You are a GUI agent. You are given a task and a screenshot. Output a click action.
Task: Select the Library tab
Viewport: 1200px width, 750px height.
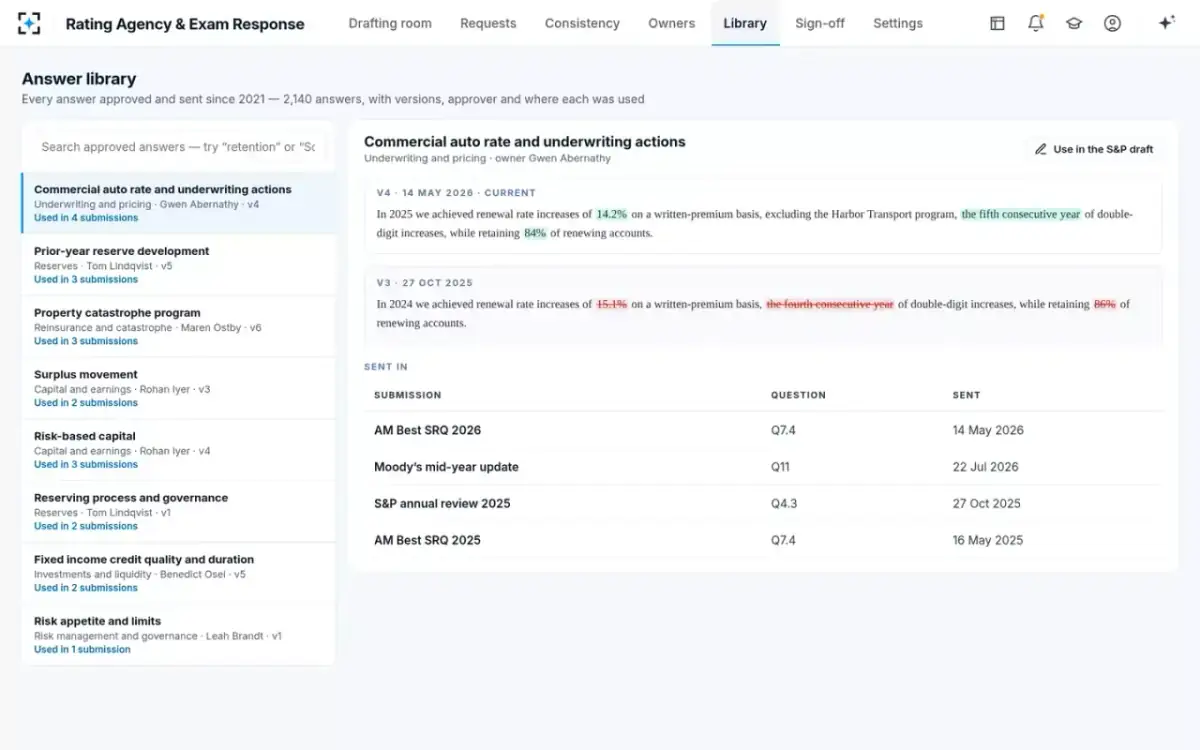point(745,23)
